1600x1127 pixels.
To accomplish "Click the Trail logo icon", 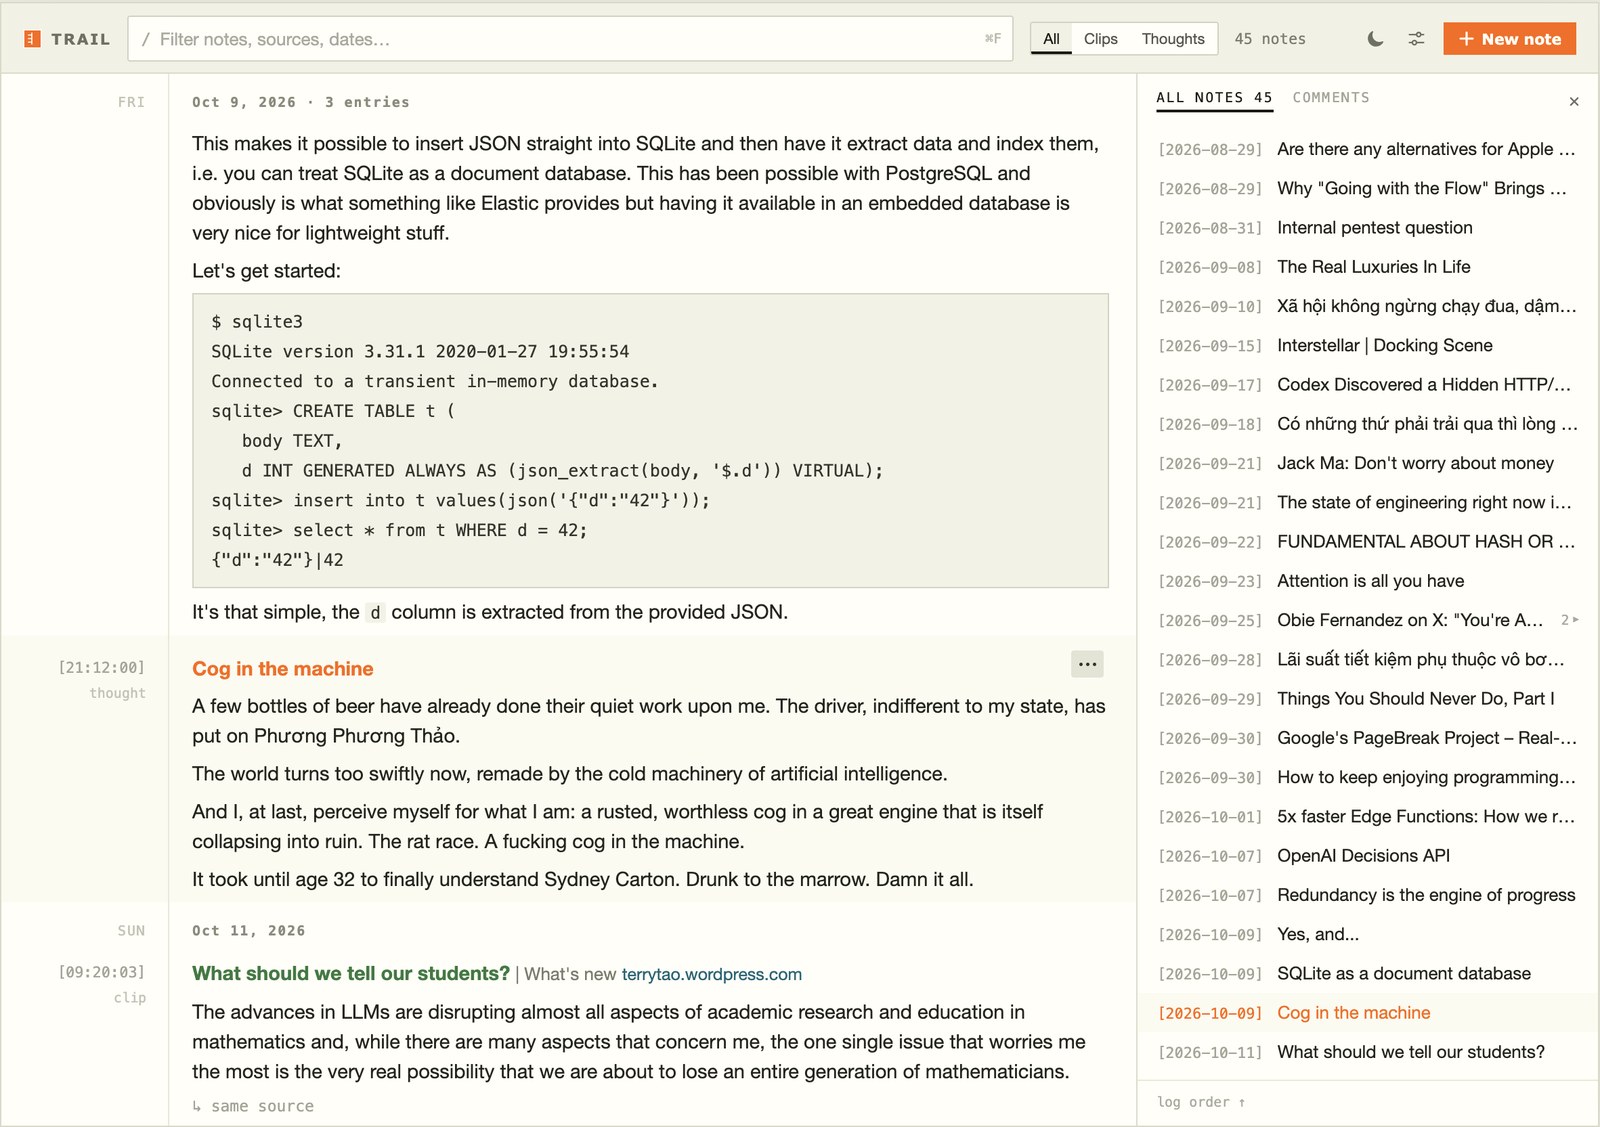I will [32, 39].
